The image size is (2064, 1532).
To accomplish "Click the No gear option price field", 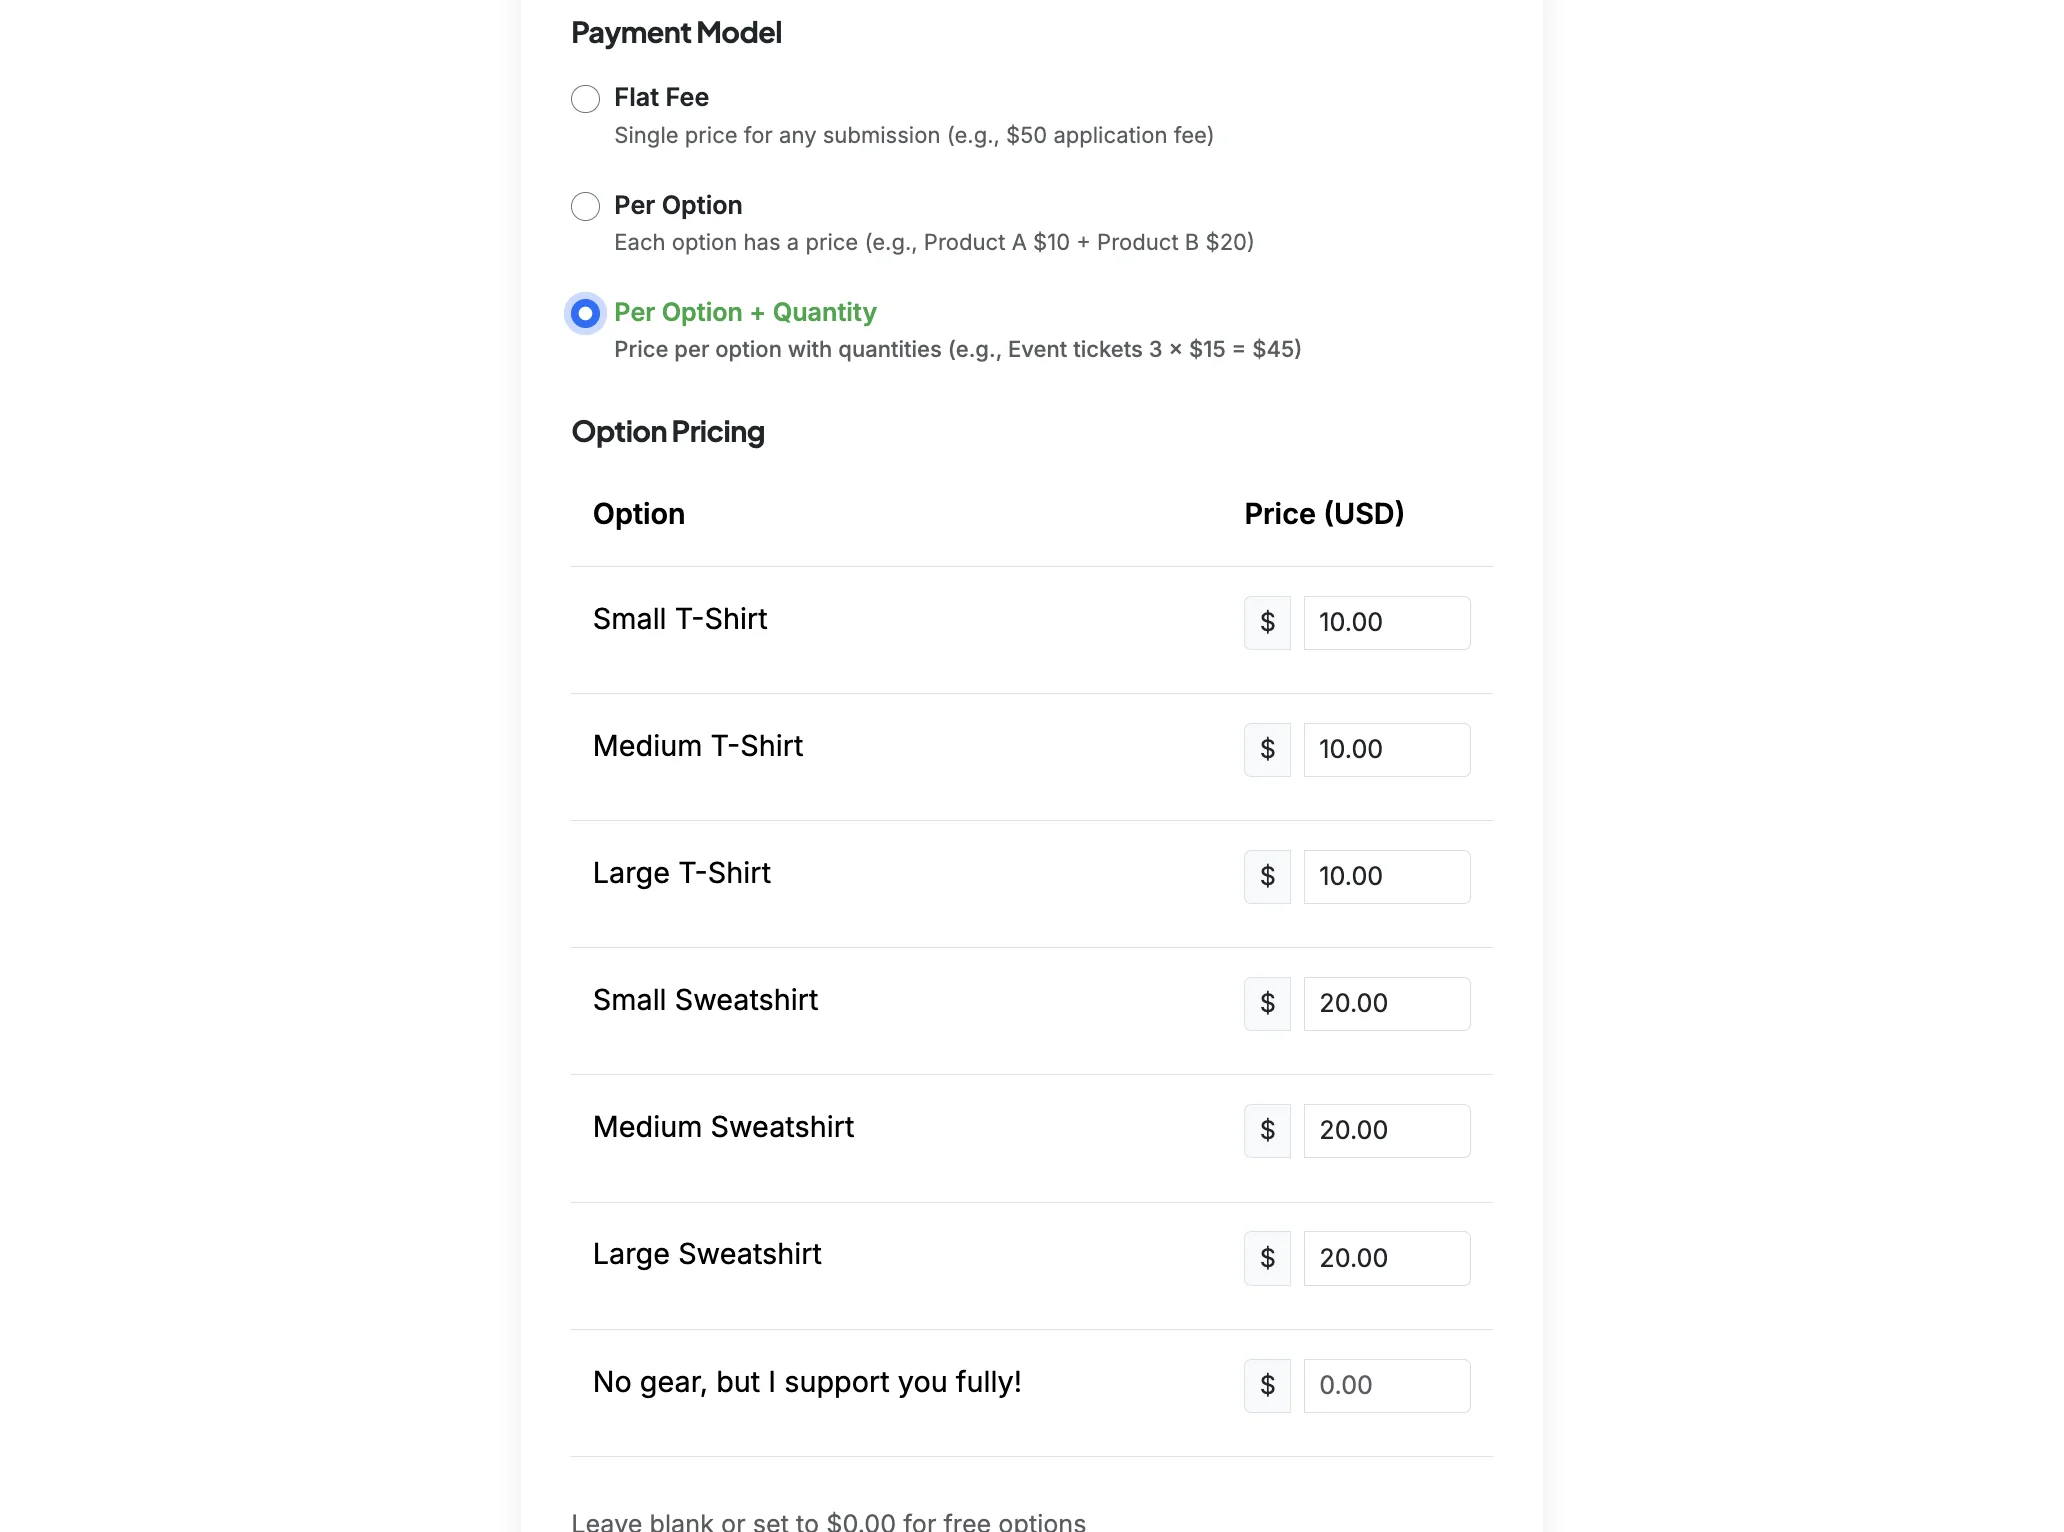I will [1386, 1385].
